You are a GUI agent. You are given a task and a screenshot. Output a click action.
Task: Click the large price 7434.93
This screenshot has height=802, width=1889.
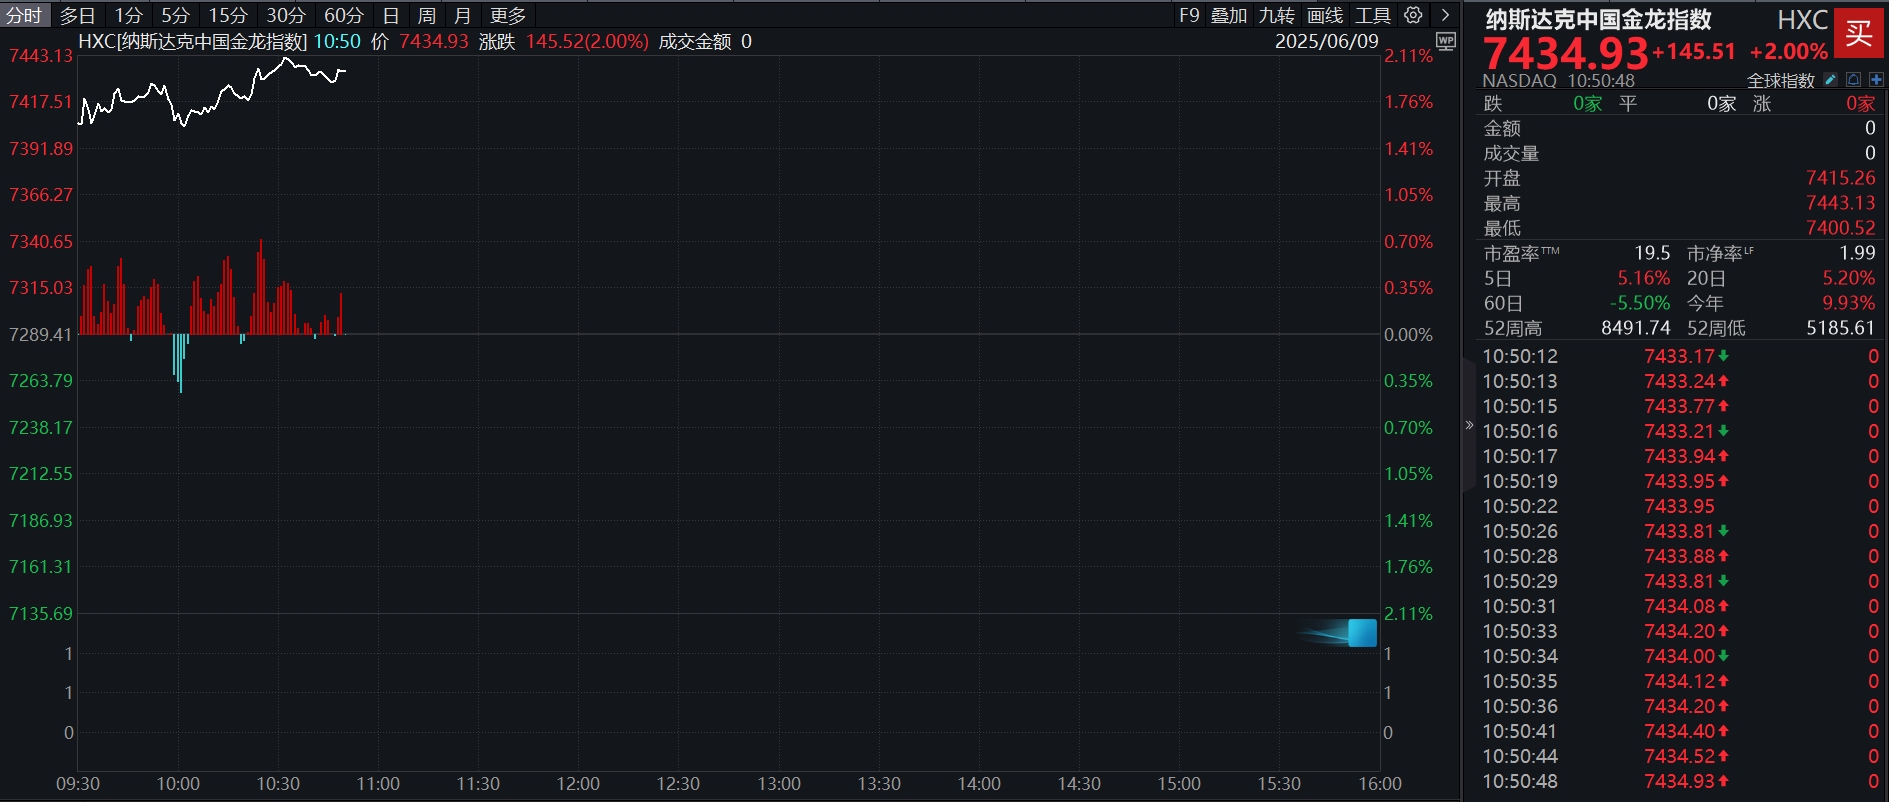tap(1566, 53)
